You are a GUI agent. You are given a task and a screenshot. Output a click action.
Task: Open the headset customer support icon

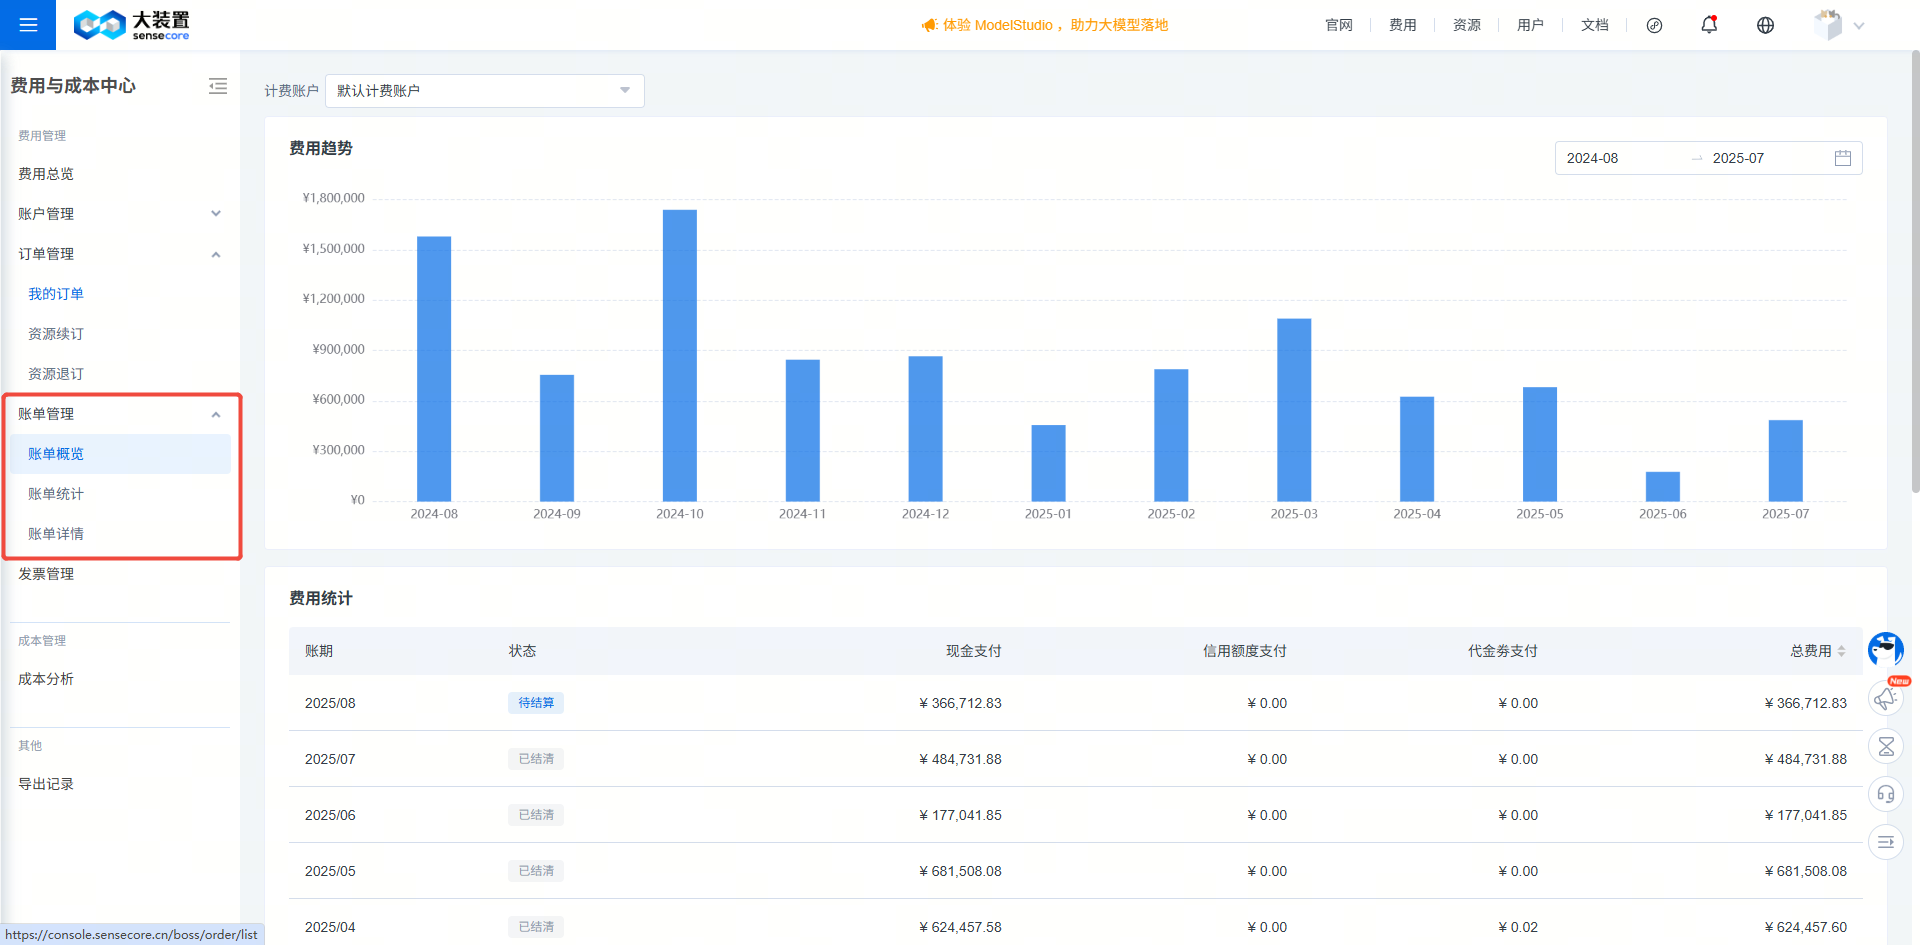1886,794
